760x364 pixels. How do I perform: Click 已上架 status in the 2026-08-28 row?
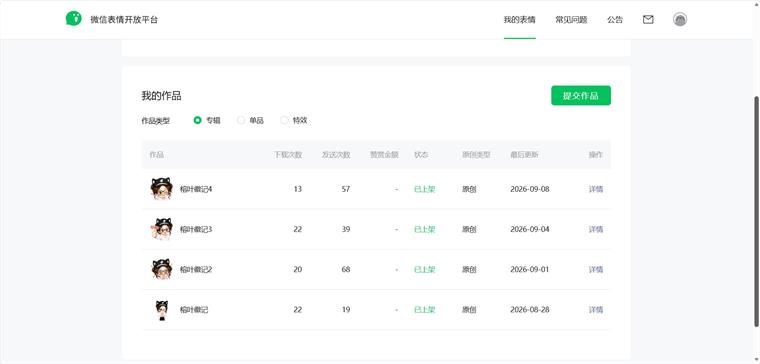coord(425,310)
